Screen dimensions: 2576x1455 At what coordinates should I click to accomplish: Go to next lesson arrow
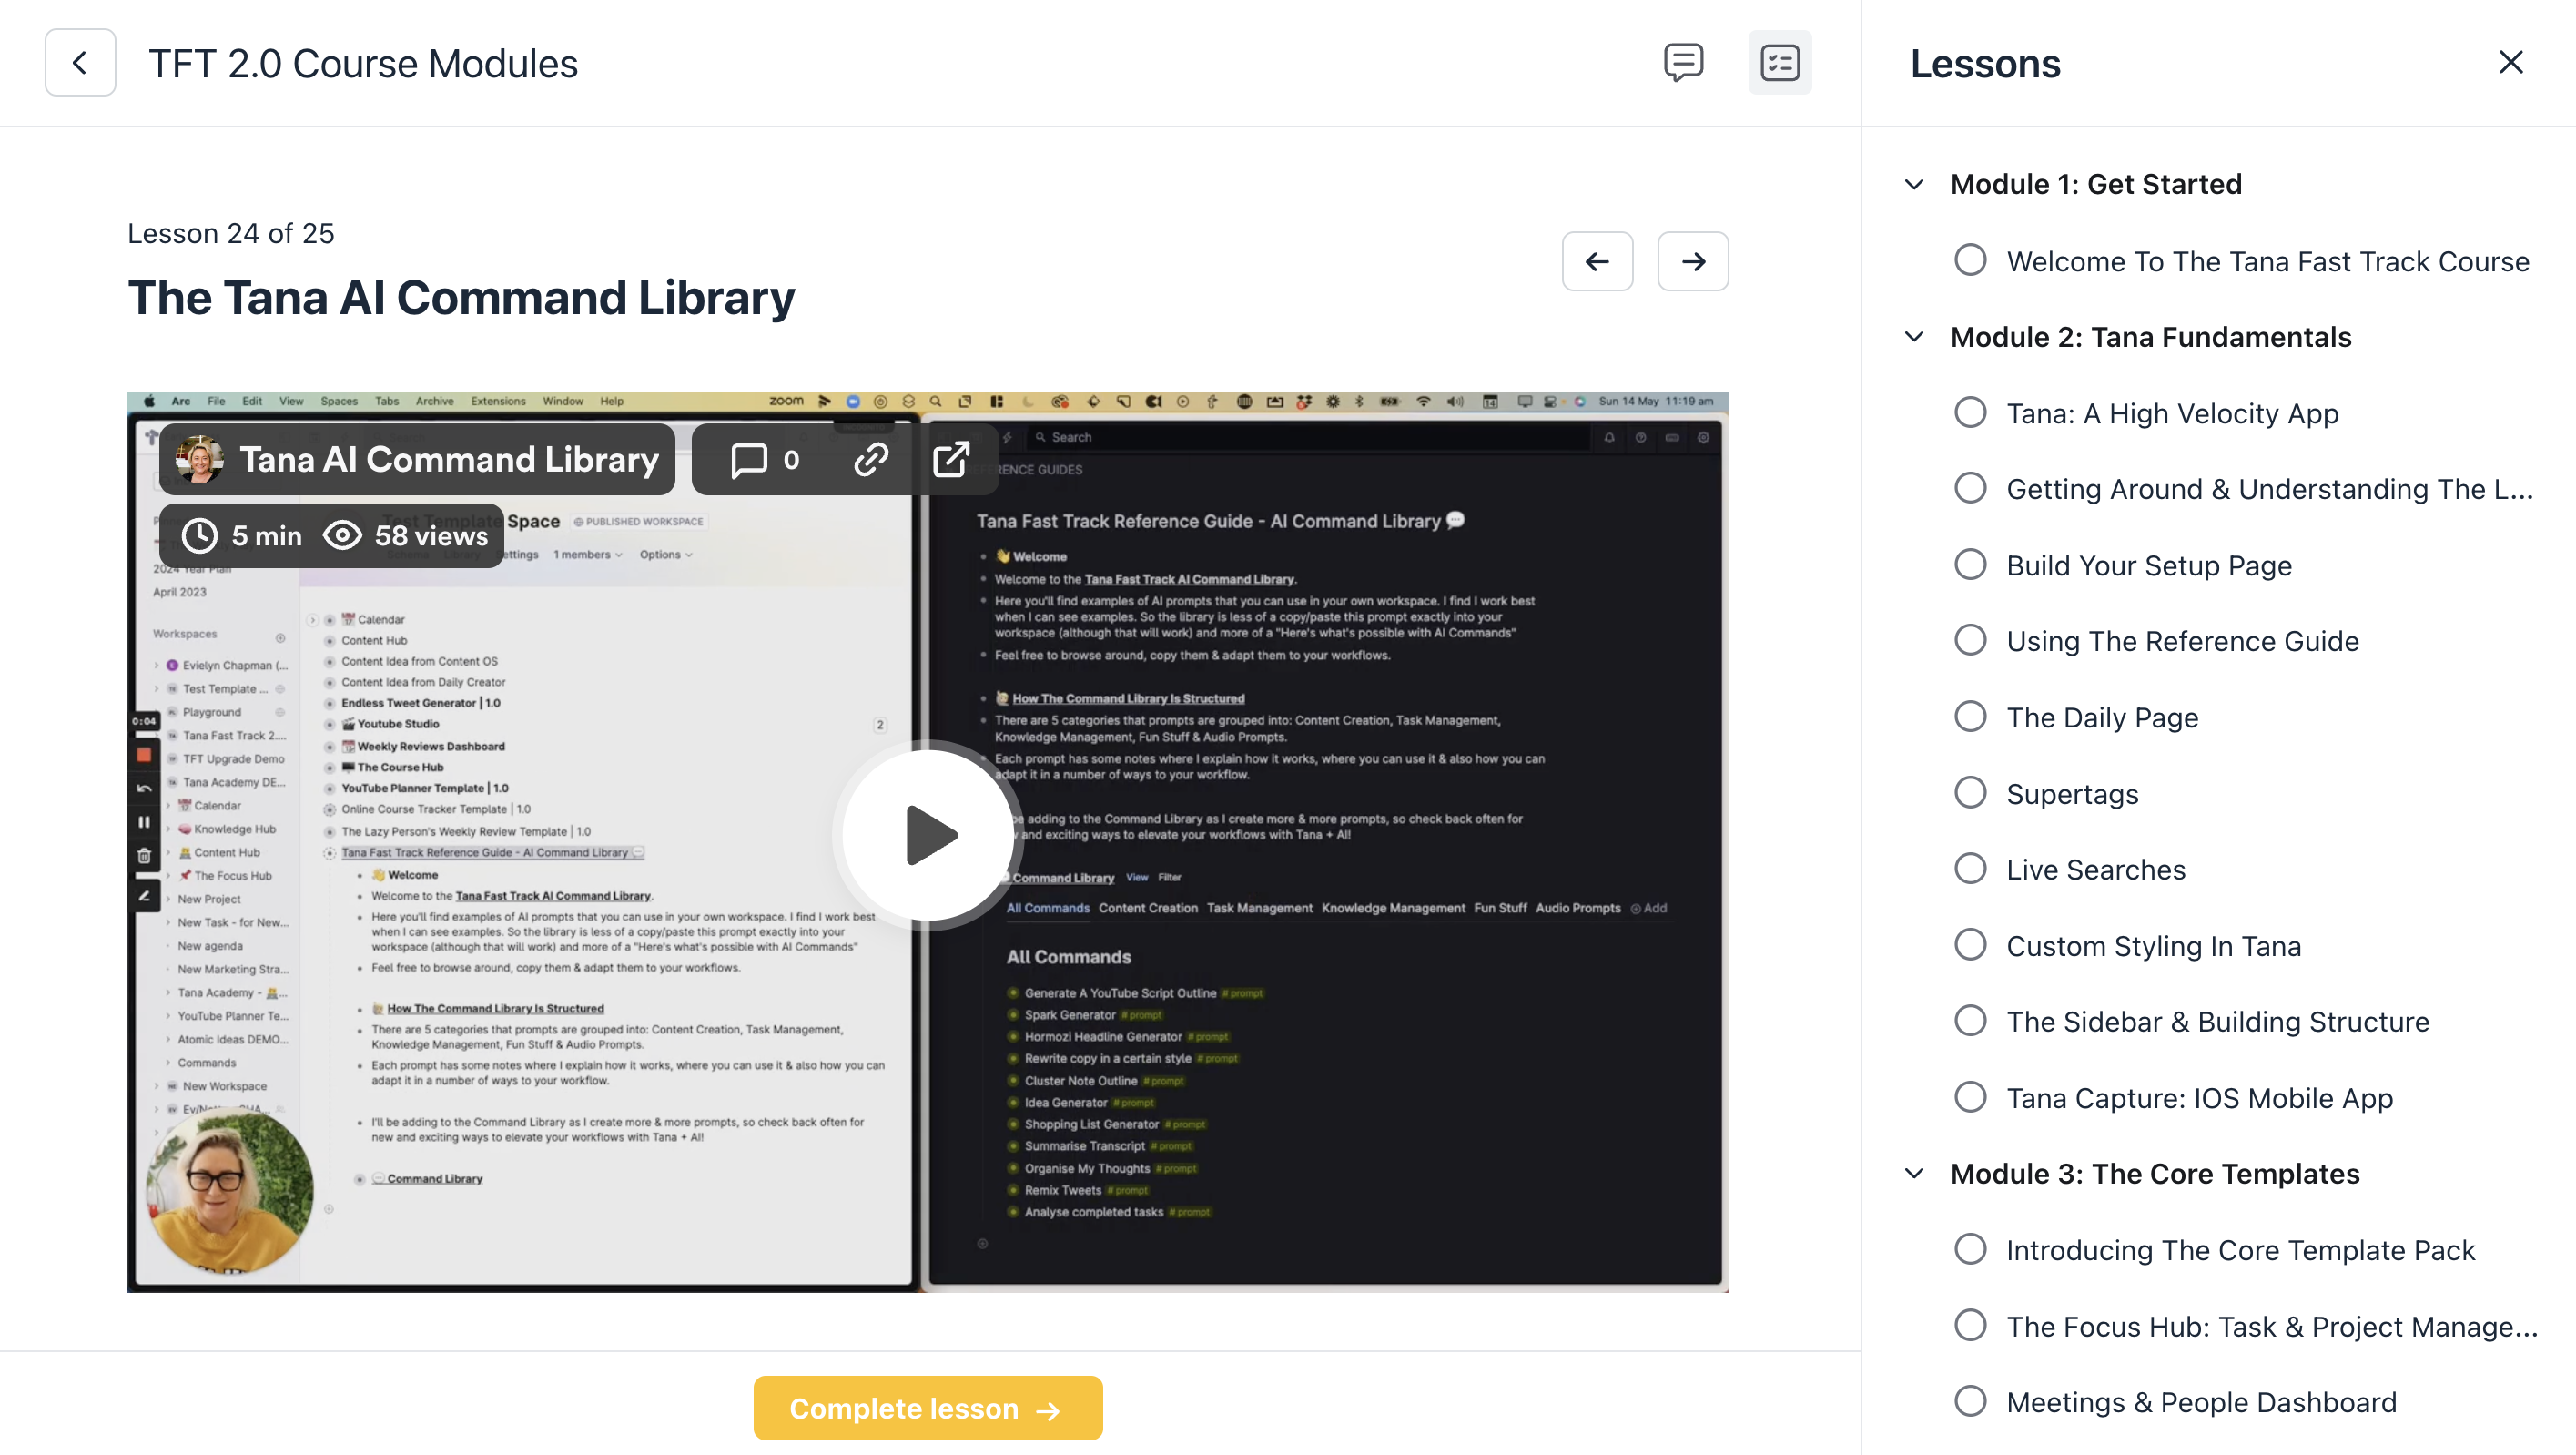(1692, 261)
